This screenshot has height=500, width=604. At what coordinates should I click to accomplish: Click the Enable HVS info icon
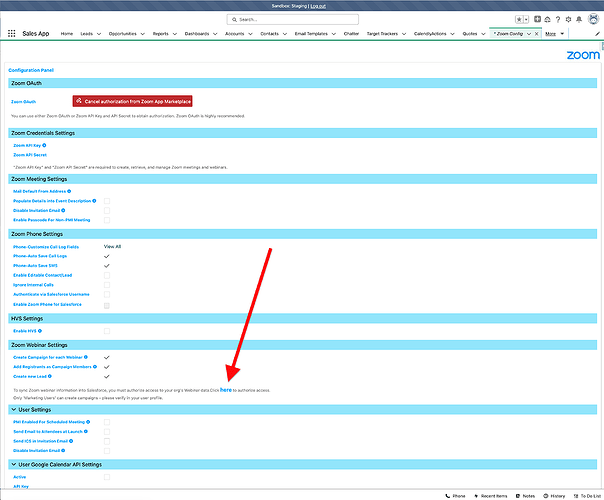pyautogui.click(x=40, y=331)
